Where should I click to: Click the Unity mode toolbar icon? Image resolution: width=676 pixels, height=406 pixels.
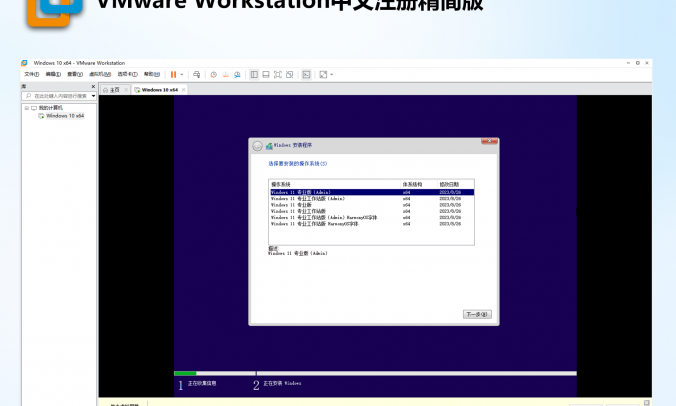(290, 75)
